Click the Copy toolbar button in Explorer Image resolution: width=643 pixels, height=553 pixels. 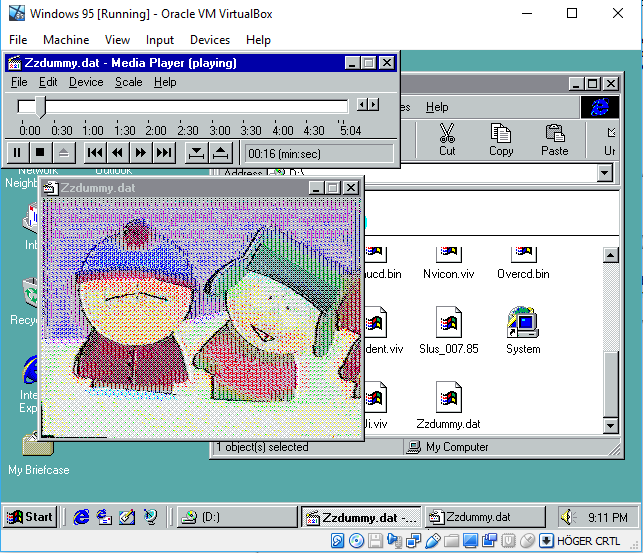(501, 139)
